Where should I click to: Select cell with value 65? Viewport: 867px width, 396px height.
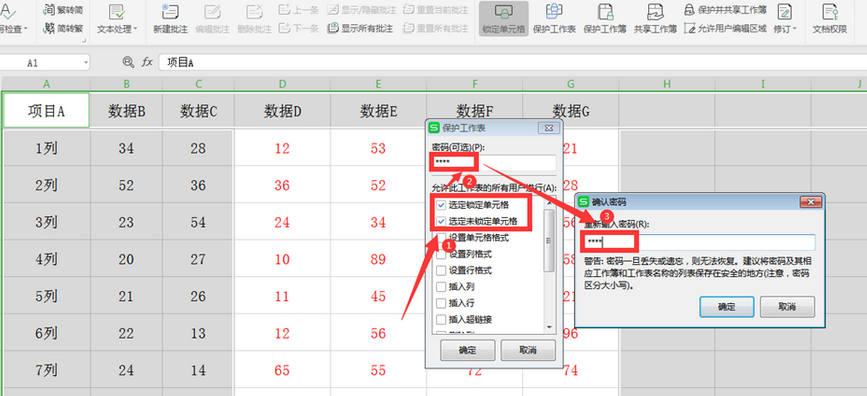click(x=283, y=370)
